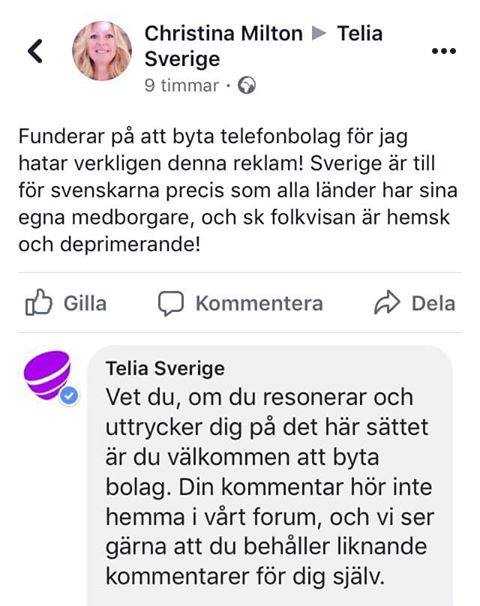Image resolution: width=480 pixels, height=606 pixels.
Task: Click the blue verified badge checkmark
Action: coord(69,396)
